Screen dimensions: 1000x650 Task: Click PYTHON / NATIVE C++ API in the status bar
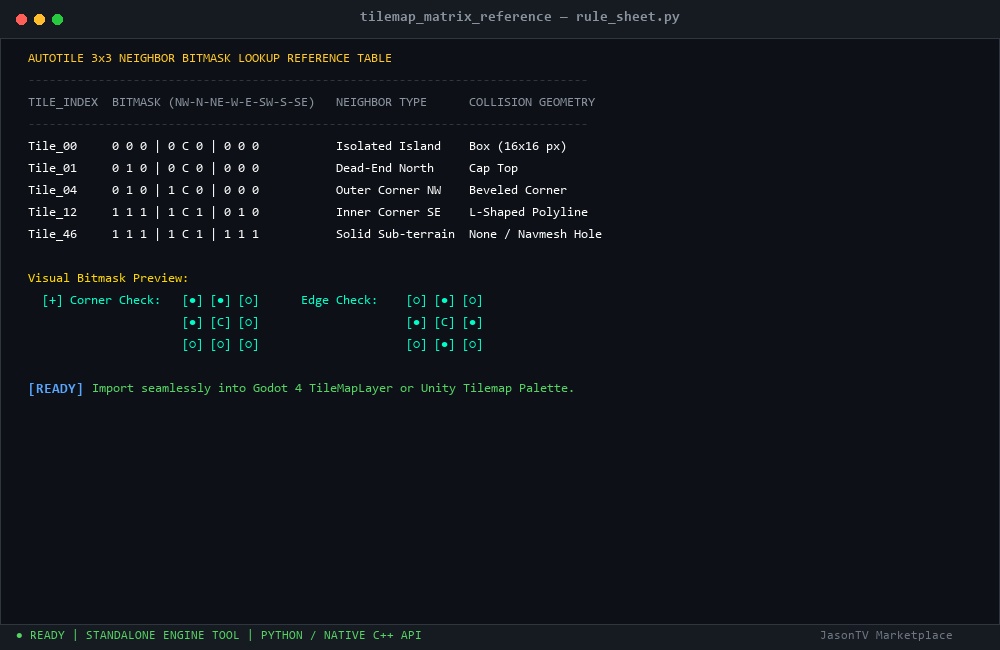pos(341,635)
